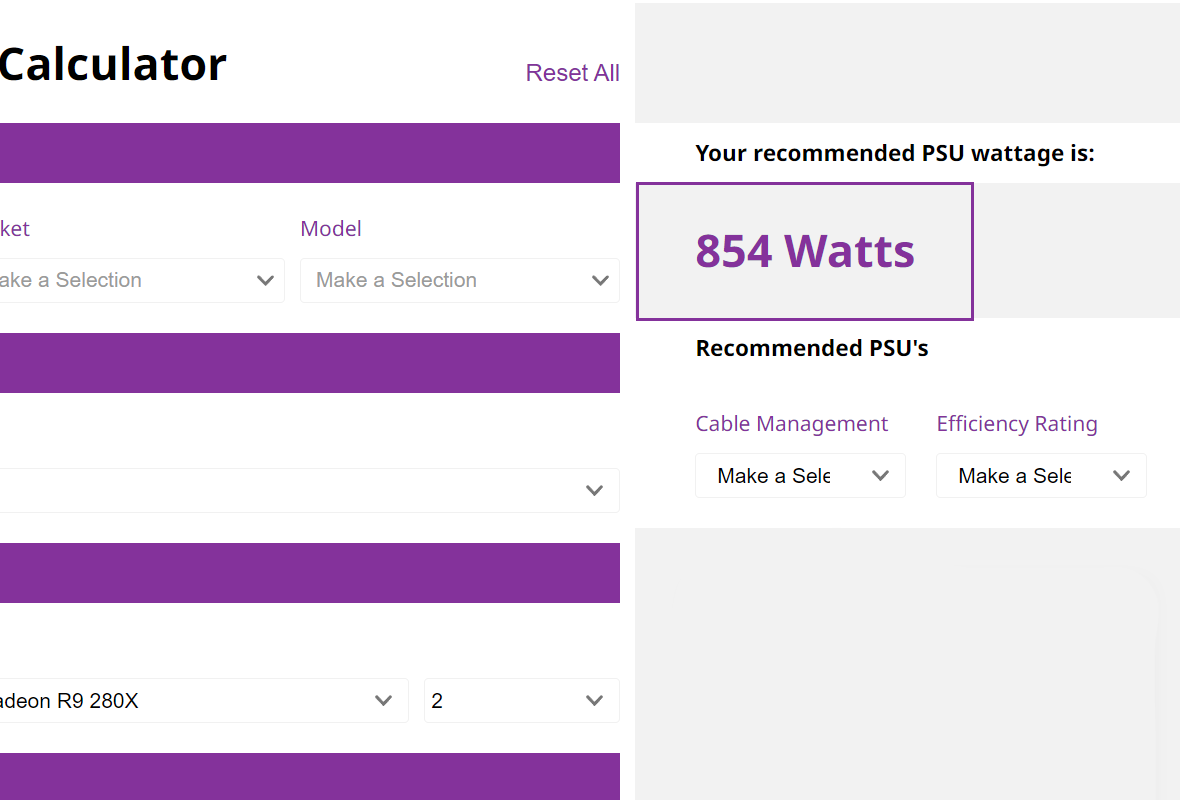Image resolution: width=1180 pixels, height=800 pixels.
Task: Click the chevron arrow of the Cable Management select
Action: (880, 476)
